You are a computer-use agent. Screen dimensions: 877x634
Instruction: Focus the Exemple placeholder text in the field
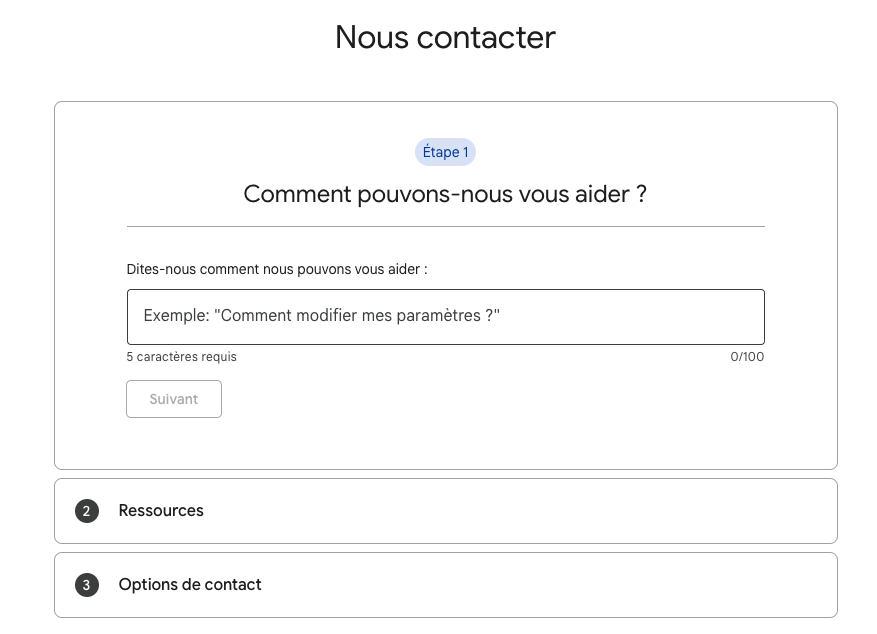coord(321,316)
